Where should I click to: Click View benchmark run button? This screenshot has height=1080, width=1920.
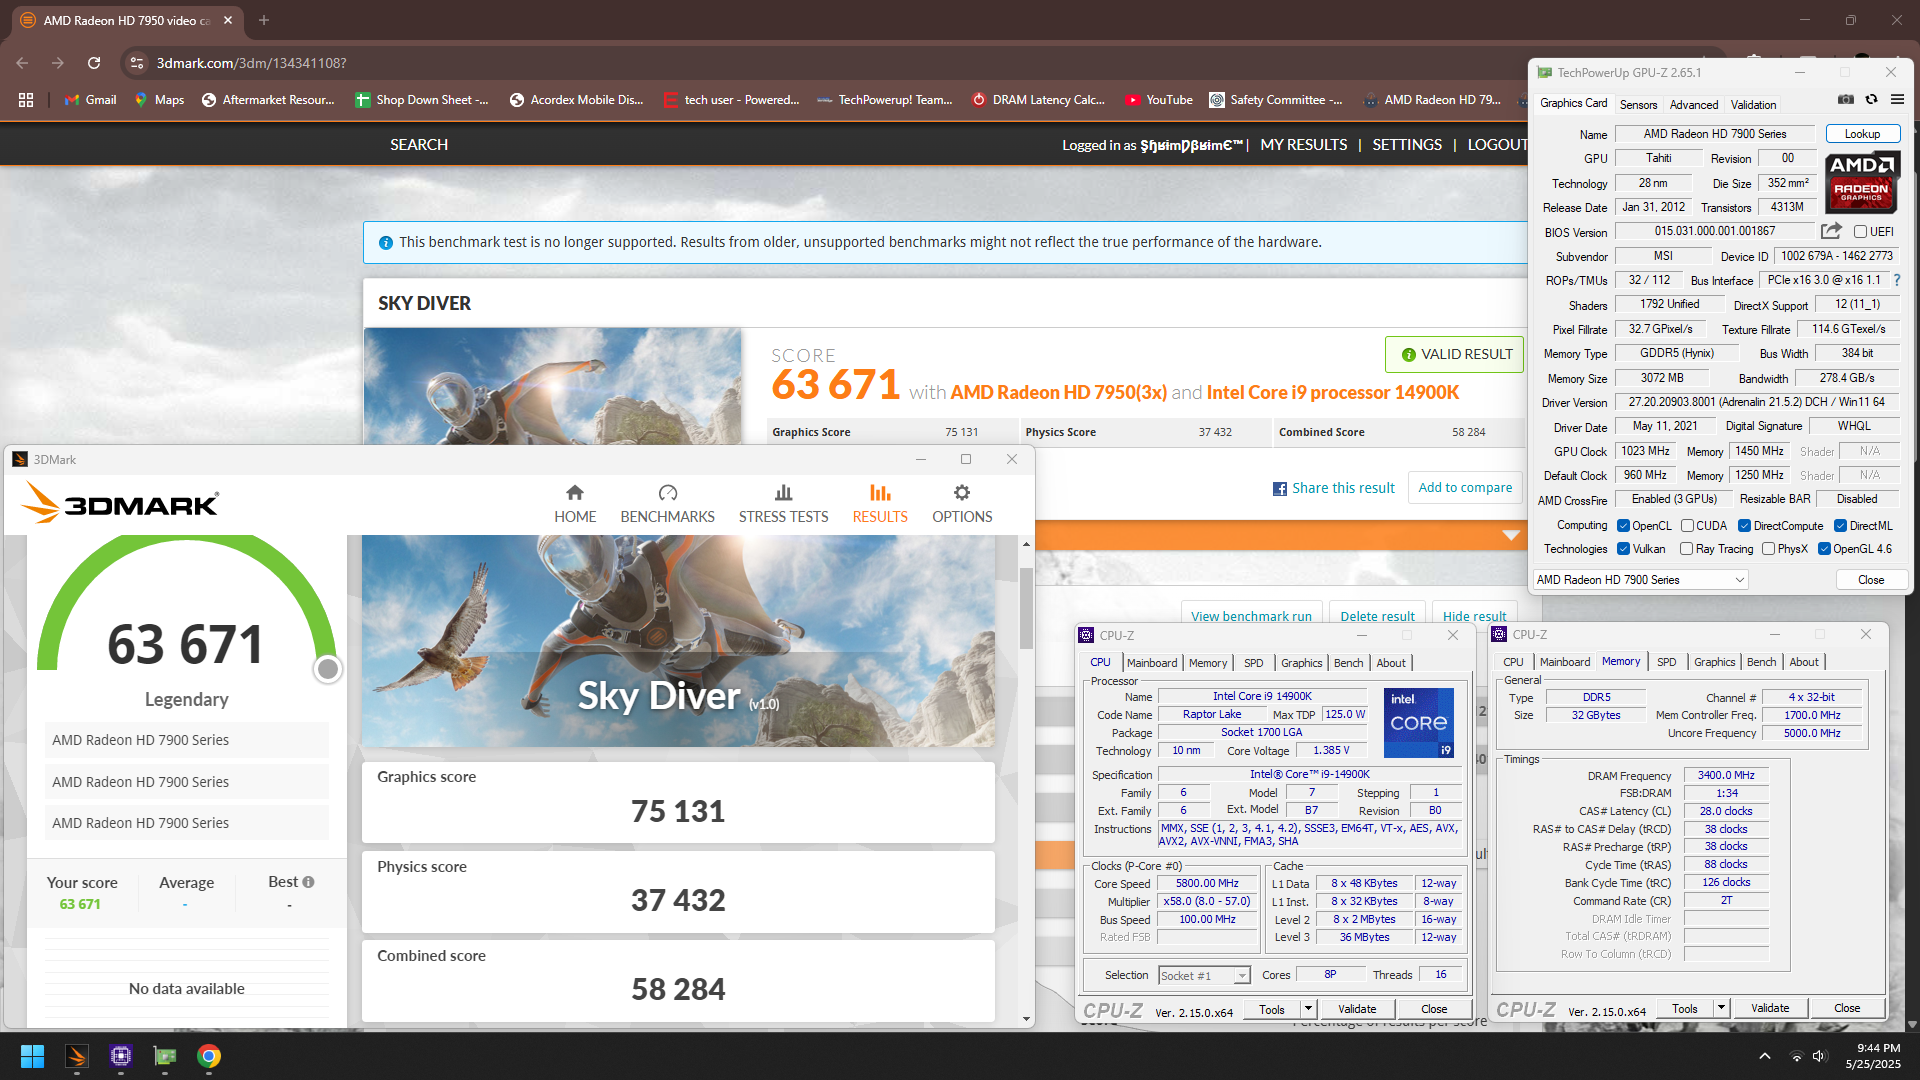point(1251,616)
